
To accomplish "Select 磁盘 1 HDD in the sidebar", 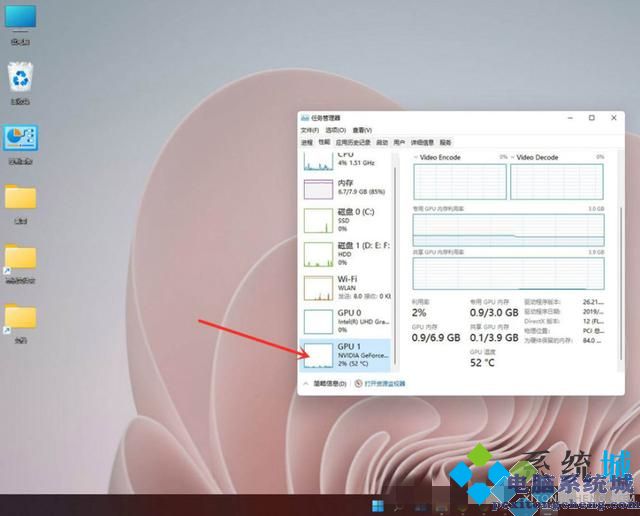I will coord(345,254).
